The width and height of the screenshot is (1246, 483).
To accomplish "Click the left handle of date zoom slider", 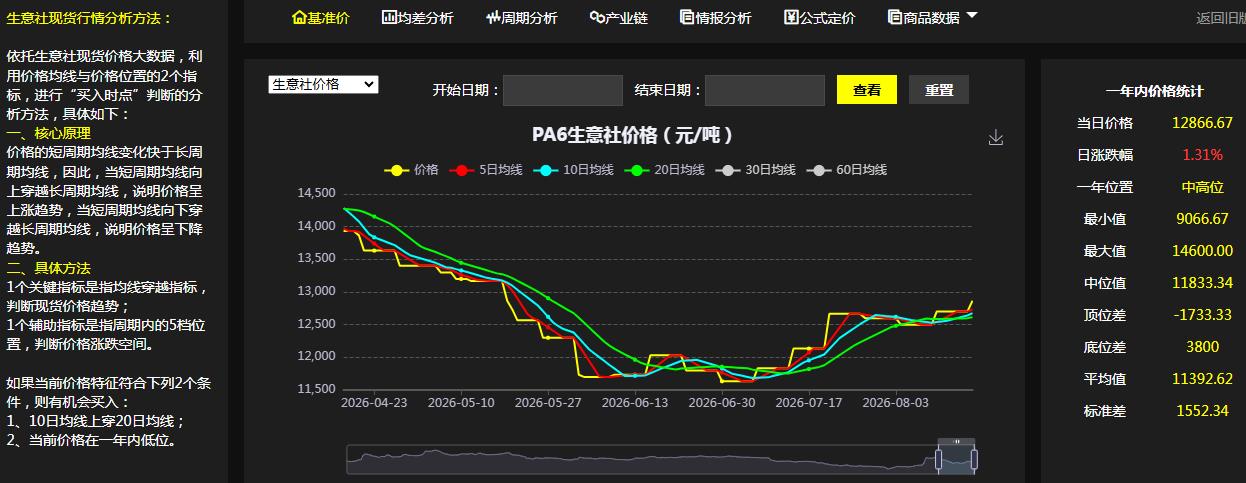I will (939, 460).
